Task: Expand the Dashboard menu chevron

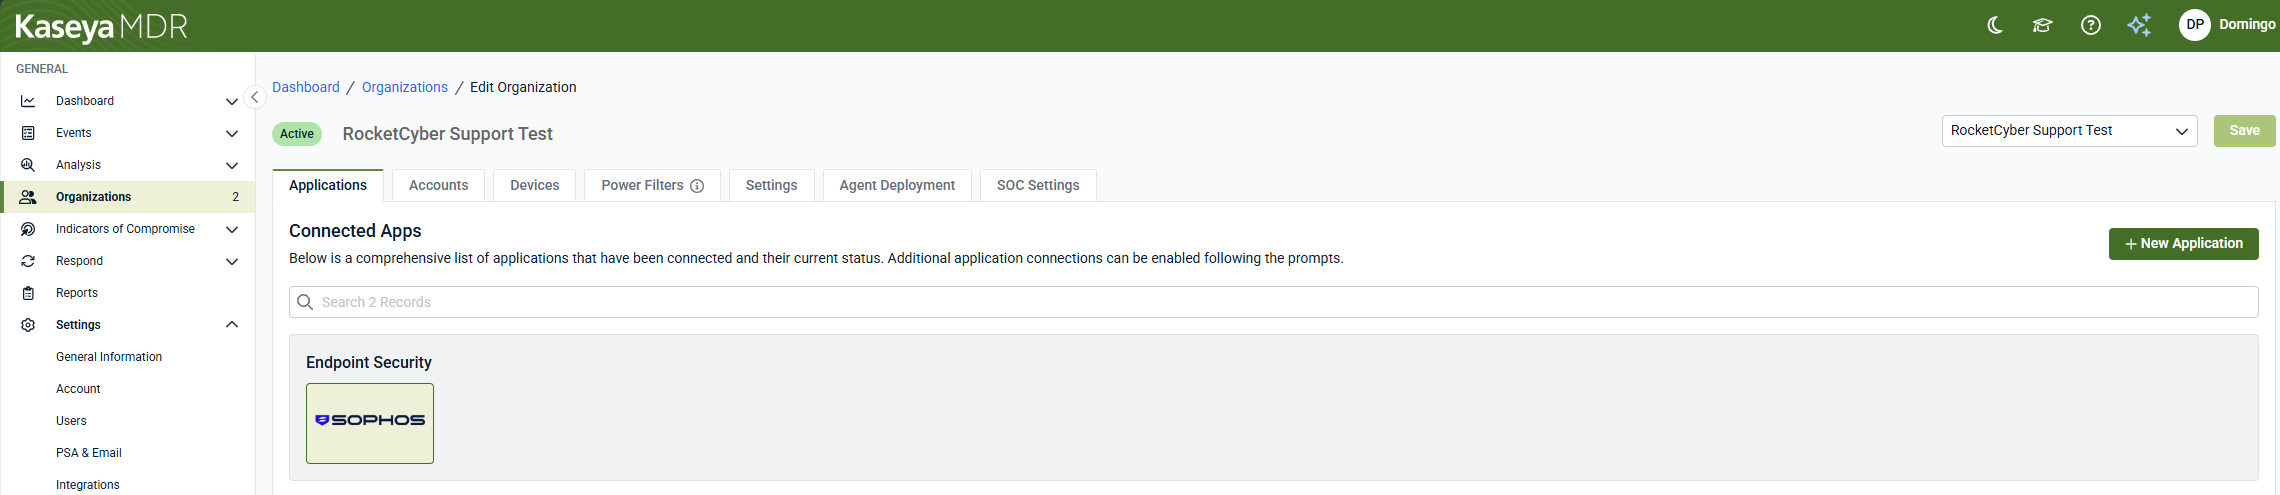Action: [x=232, y=101]
